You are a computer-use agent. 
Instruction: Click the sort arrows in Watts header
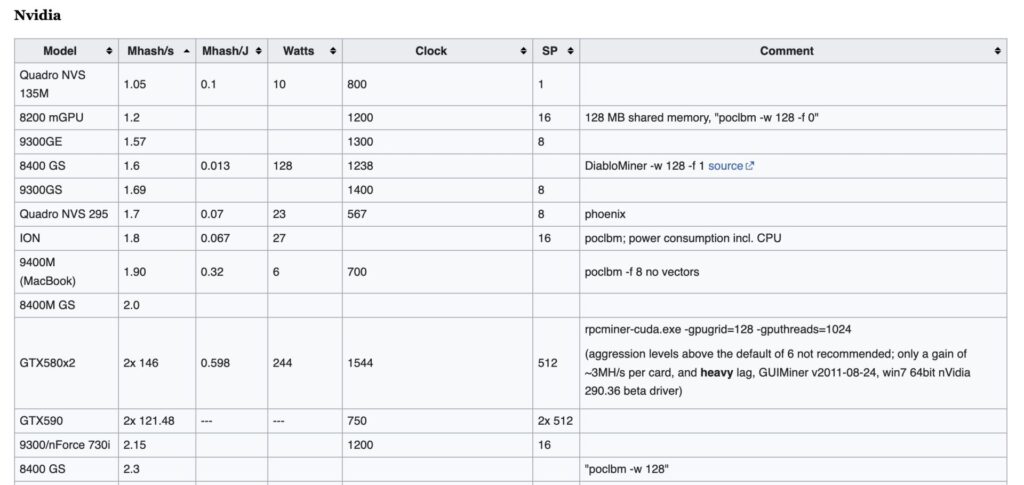(x=334, y=51)
